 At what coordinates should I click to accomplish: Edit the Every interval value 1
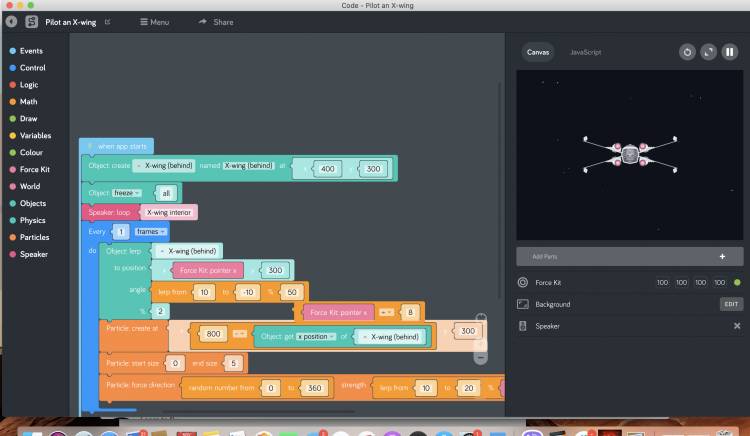(x=121, y=232)
